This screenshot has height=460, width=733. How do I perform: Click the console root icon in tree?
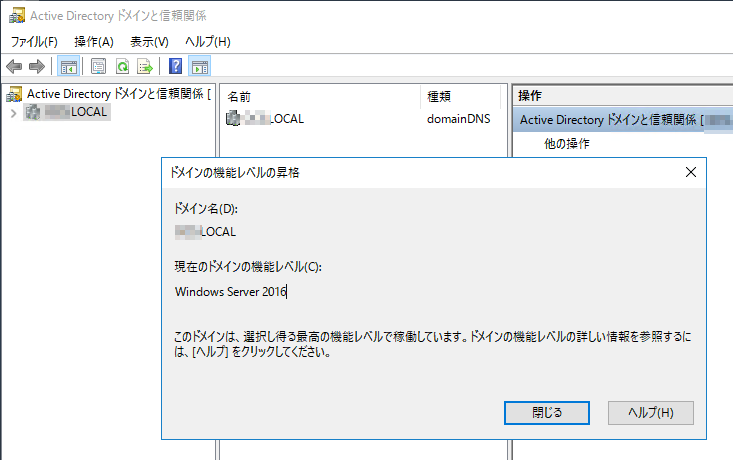(x=14, y=94)
